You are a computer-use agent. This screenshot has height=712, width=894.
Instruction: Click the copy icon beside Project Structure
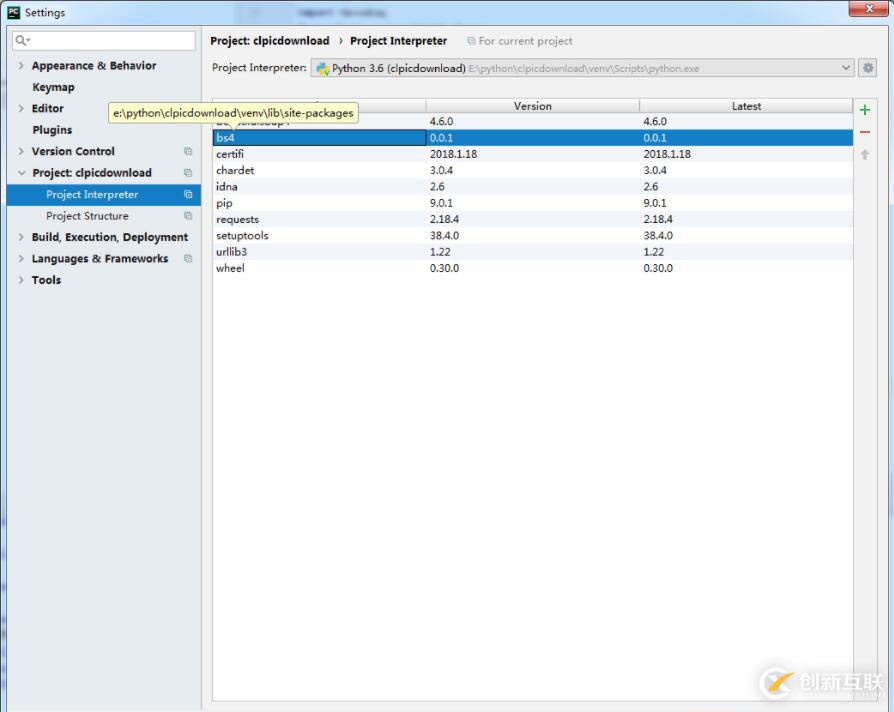point(188,215)
